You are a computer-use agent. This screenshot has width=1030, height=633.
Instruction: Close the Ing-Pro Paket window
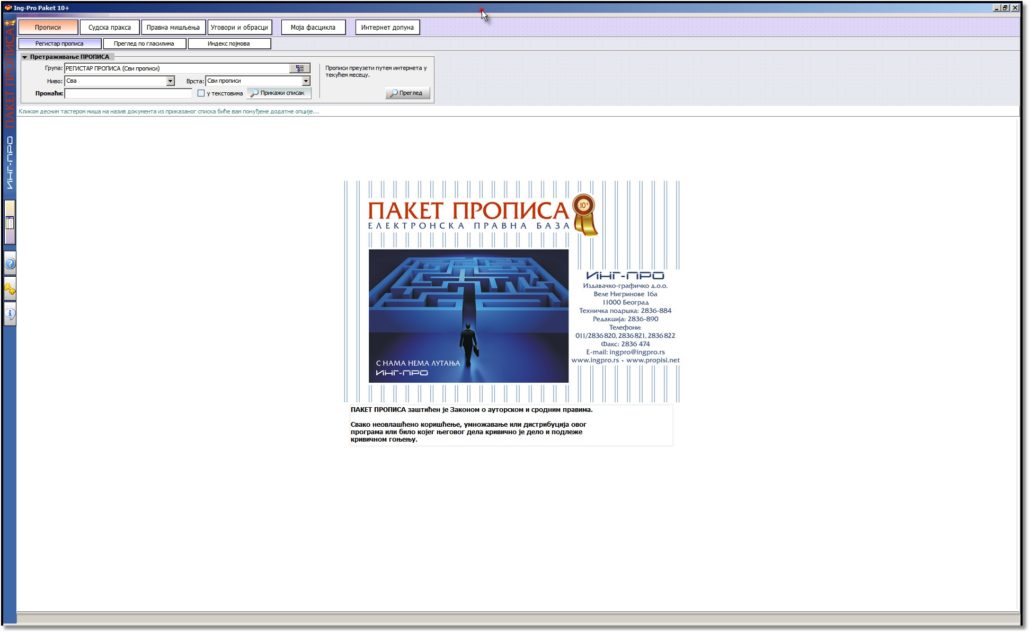[1015, 8]
